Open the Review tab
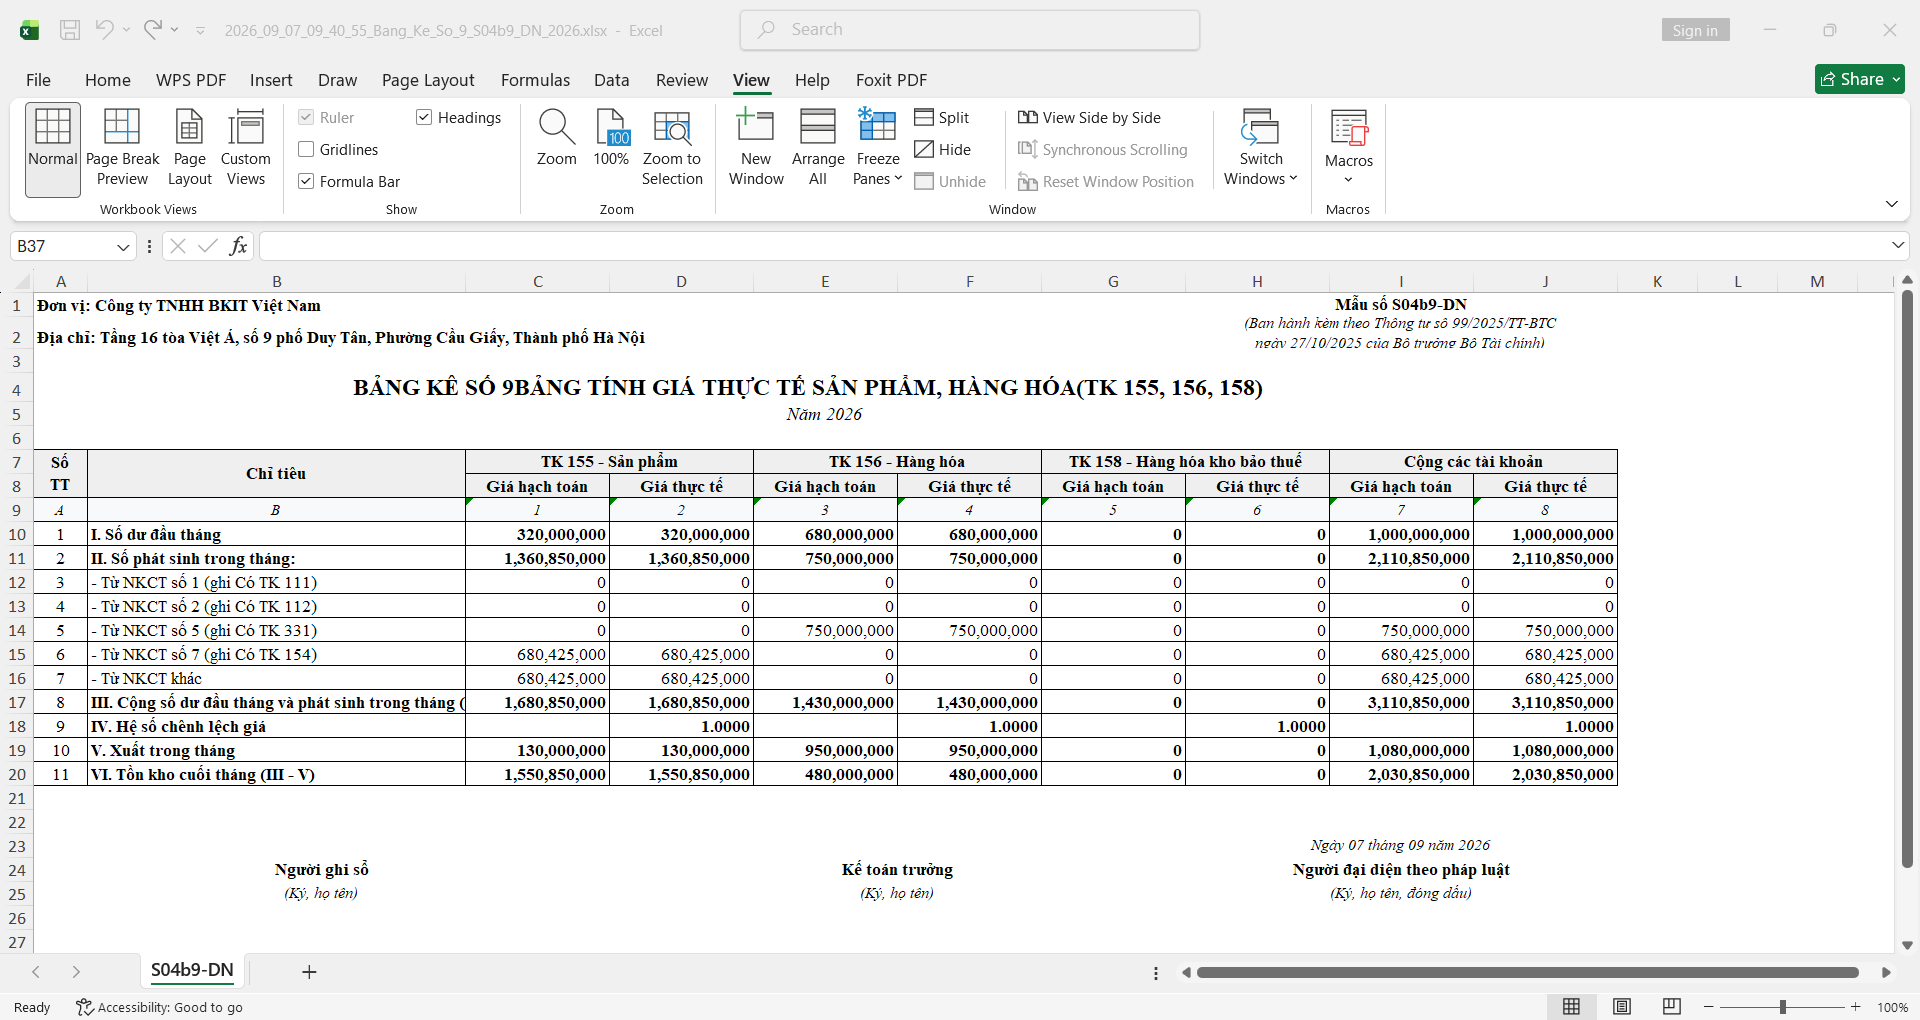The height and width of the screenshot is (1020, 1920). 682,80
